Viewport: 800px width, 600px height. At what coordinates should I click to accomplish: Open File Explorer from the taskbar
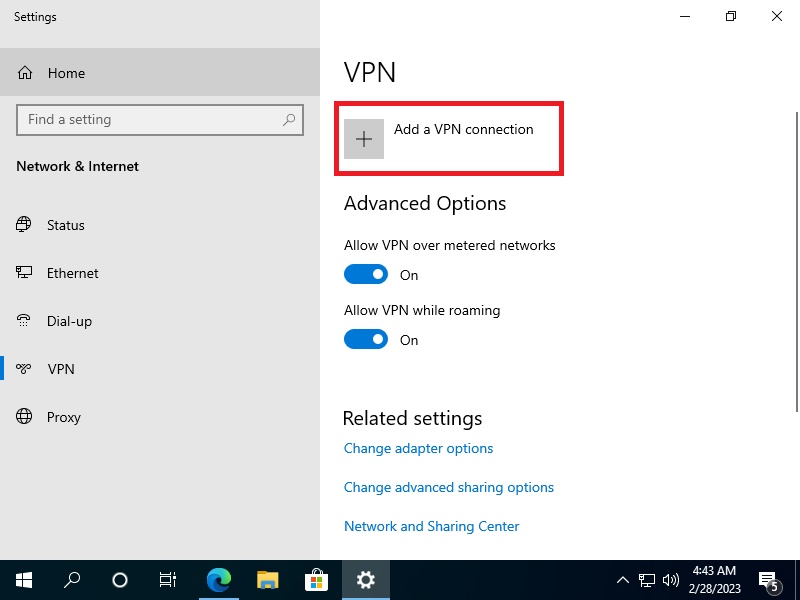click(x=267, y=580)
